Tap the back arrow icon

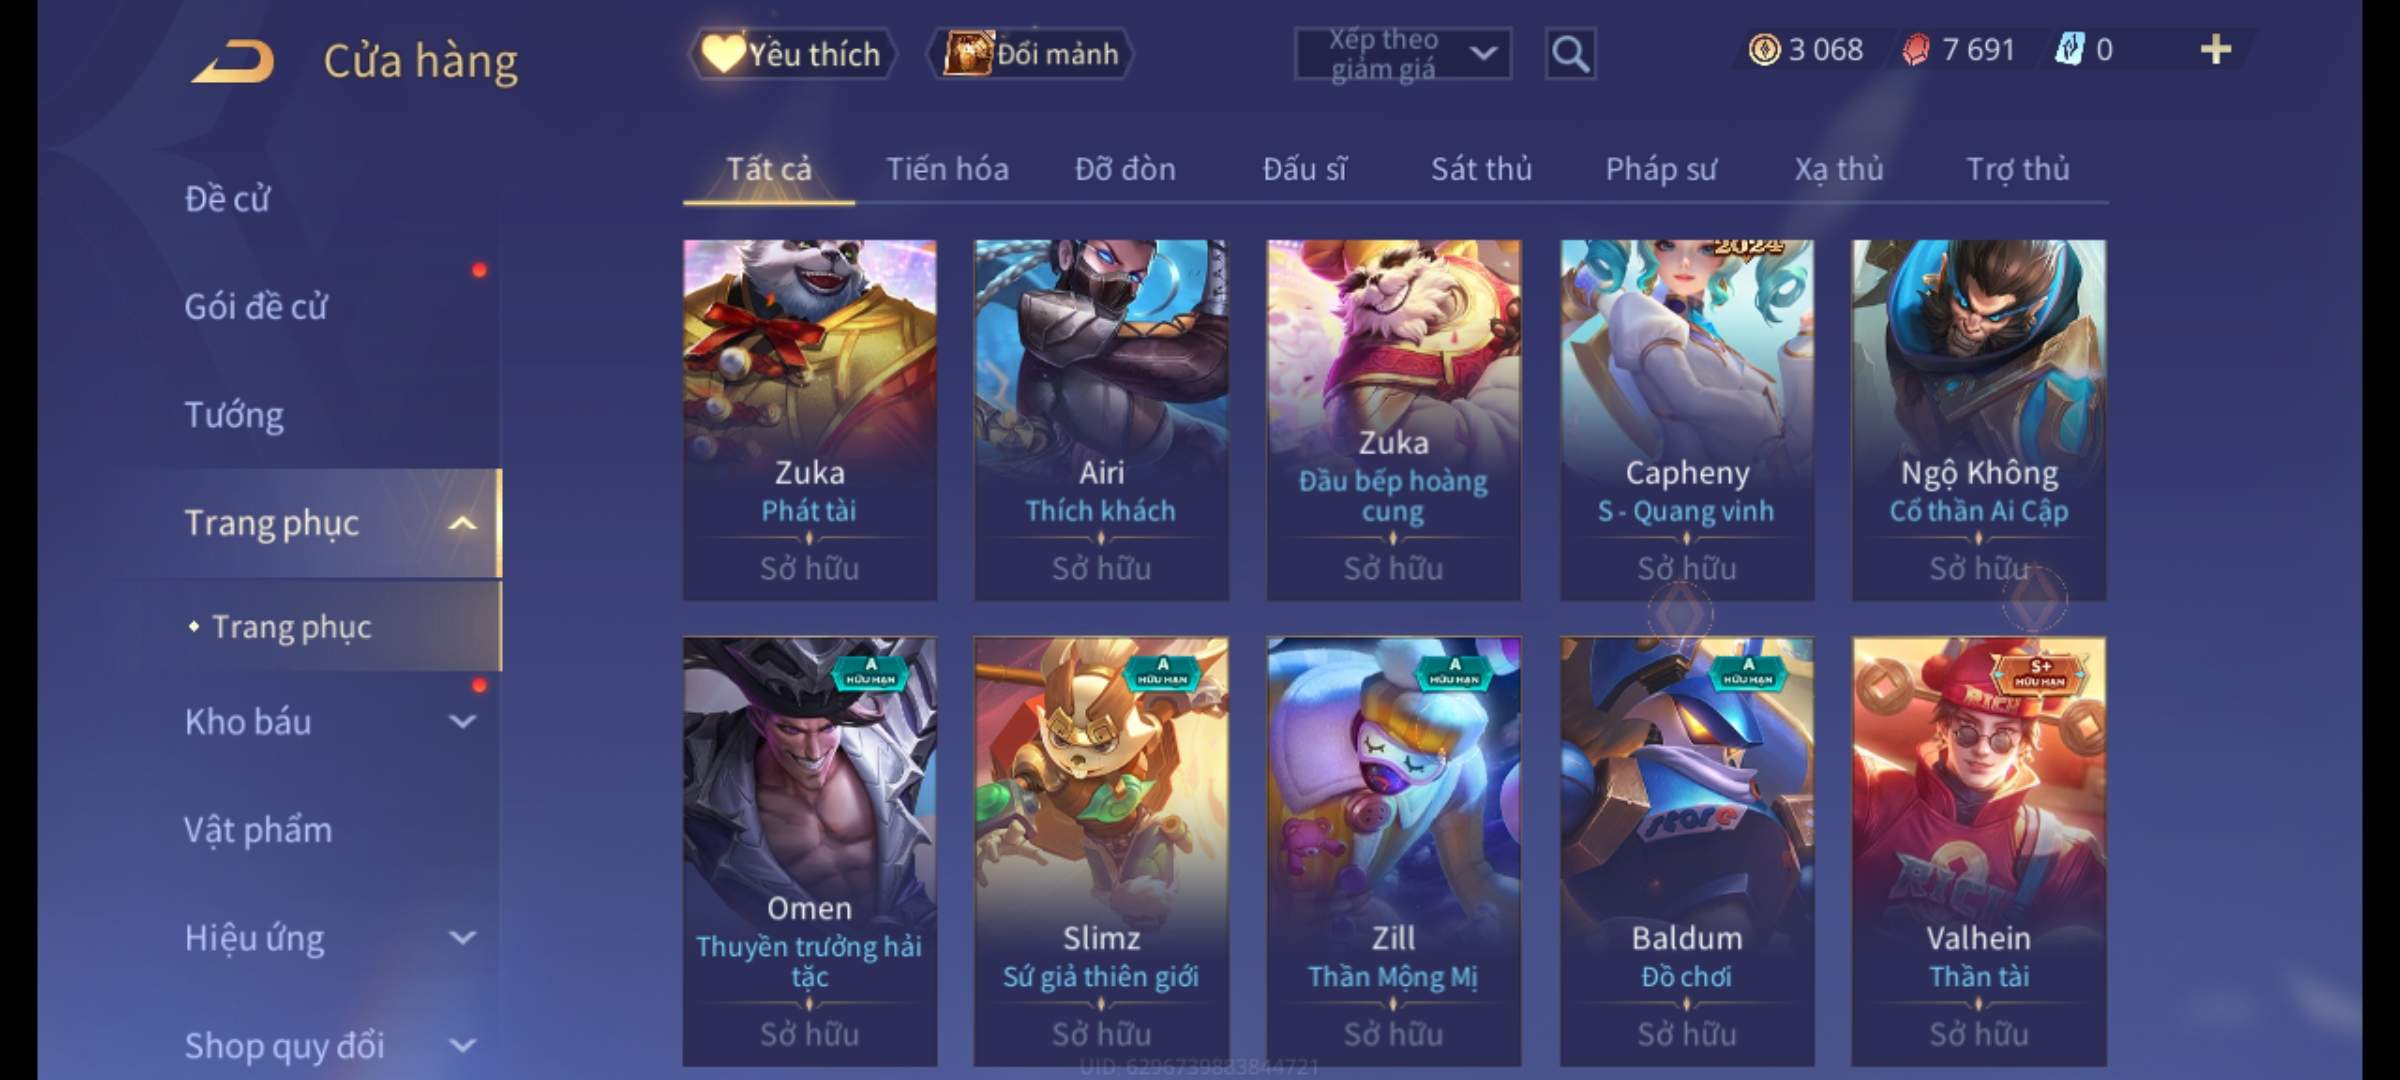coord(234,62)
